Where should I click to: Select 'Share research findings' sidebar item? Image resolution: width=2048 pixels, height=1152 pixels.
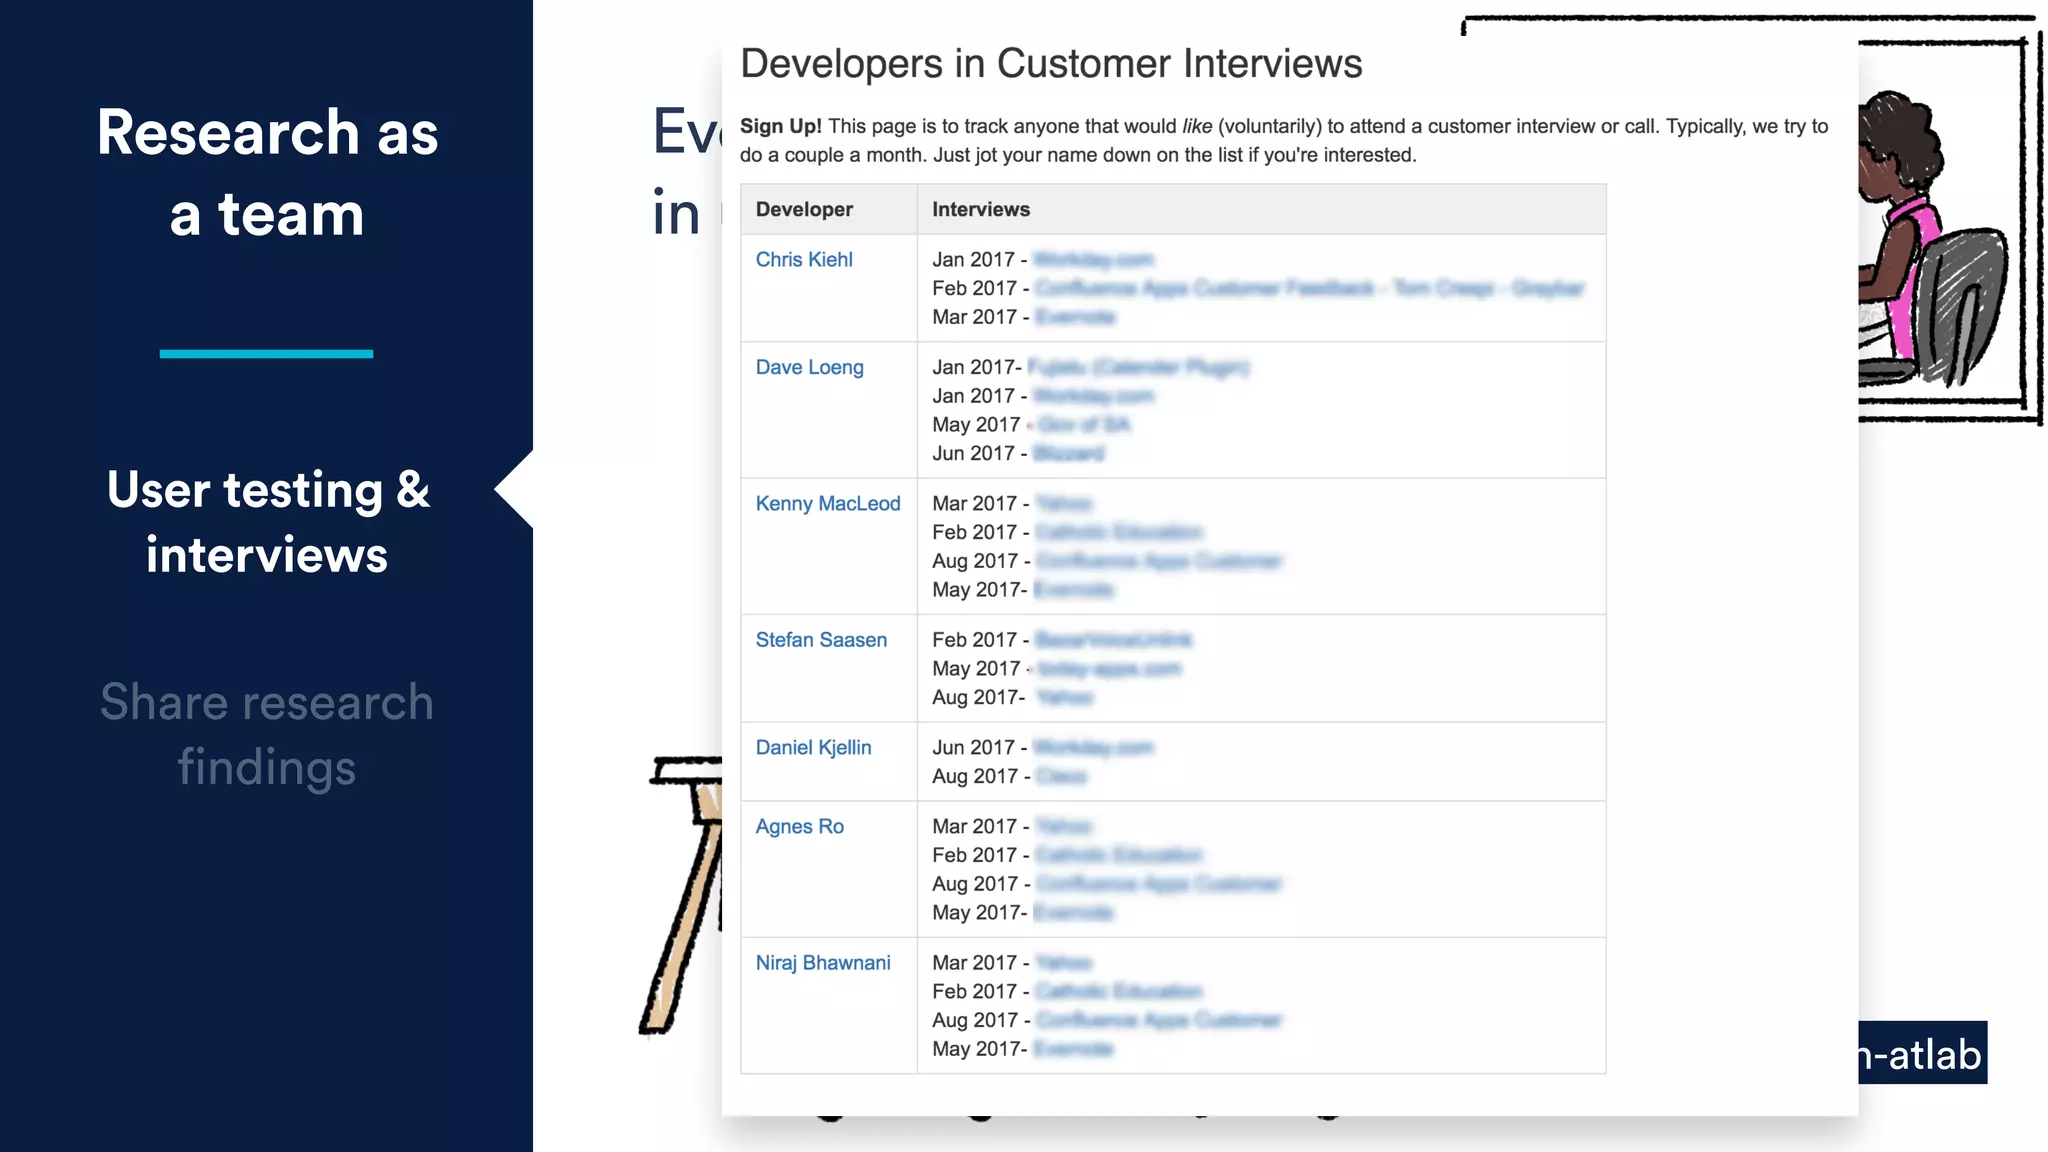tap(267, 734)
